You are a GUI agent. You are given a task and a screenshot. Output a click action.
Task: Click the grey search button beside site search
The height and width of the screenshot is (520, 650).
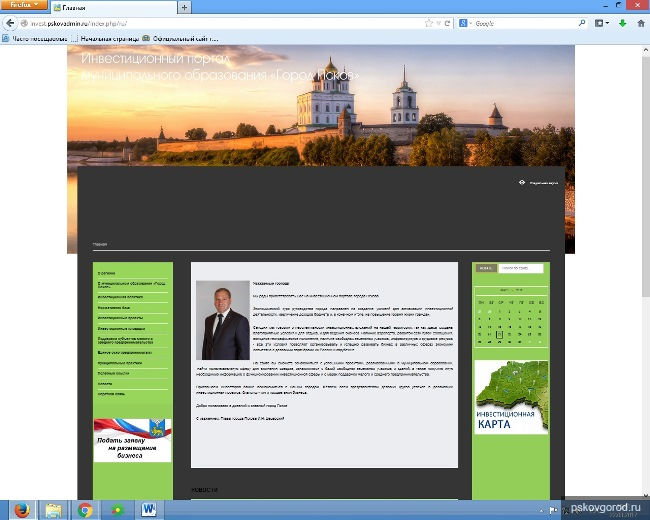coord(486,268)
